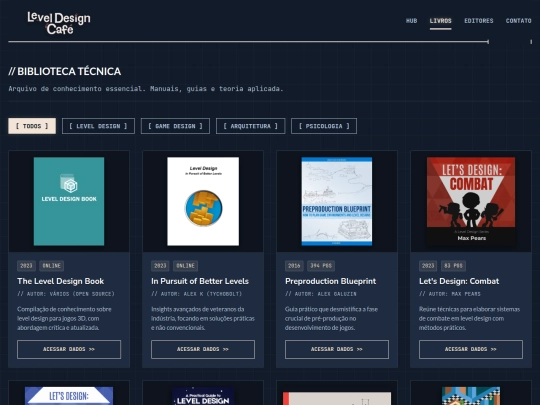Open the Let's Design: Combat cover
540x405 pixels.
point(471,201)
